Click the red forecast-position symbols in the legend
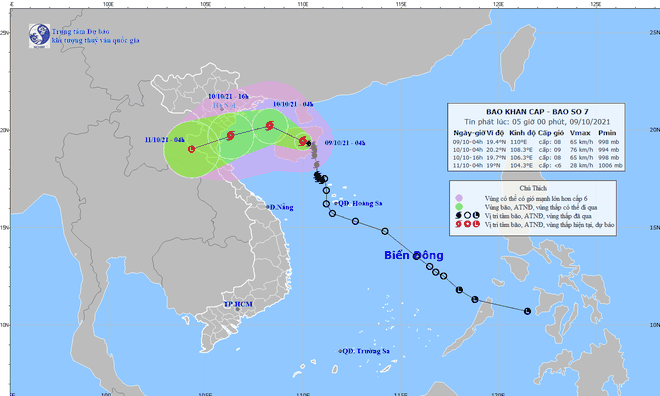Viewport: 660px width, 396px height. click(467, 224)
